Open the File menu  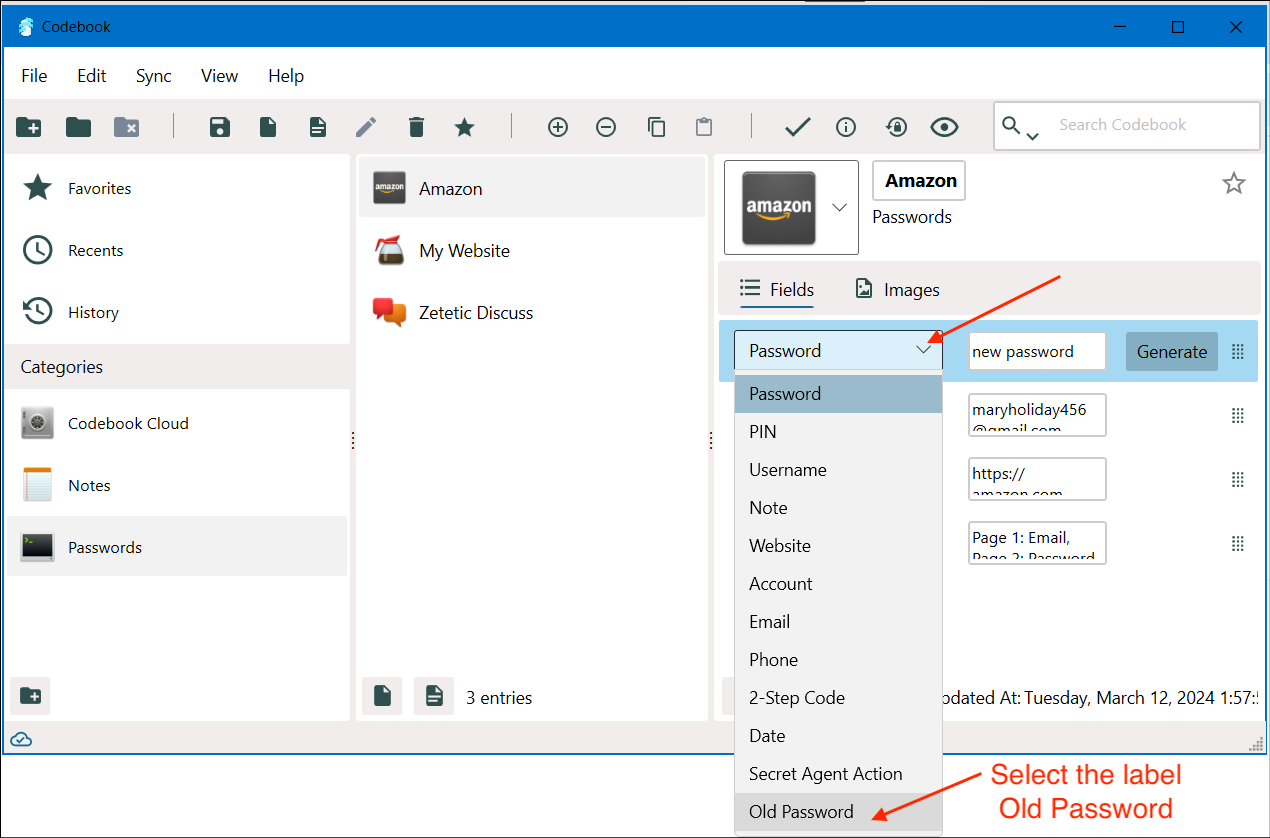34,76
